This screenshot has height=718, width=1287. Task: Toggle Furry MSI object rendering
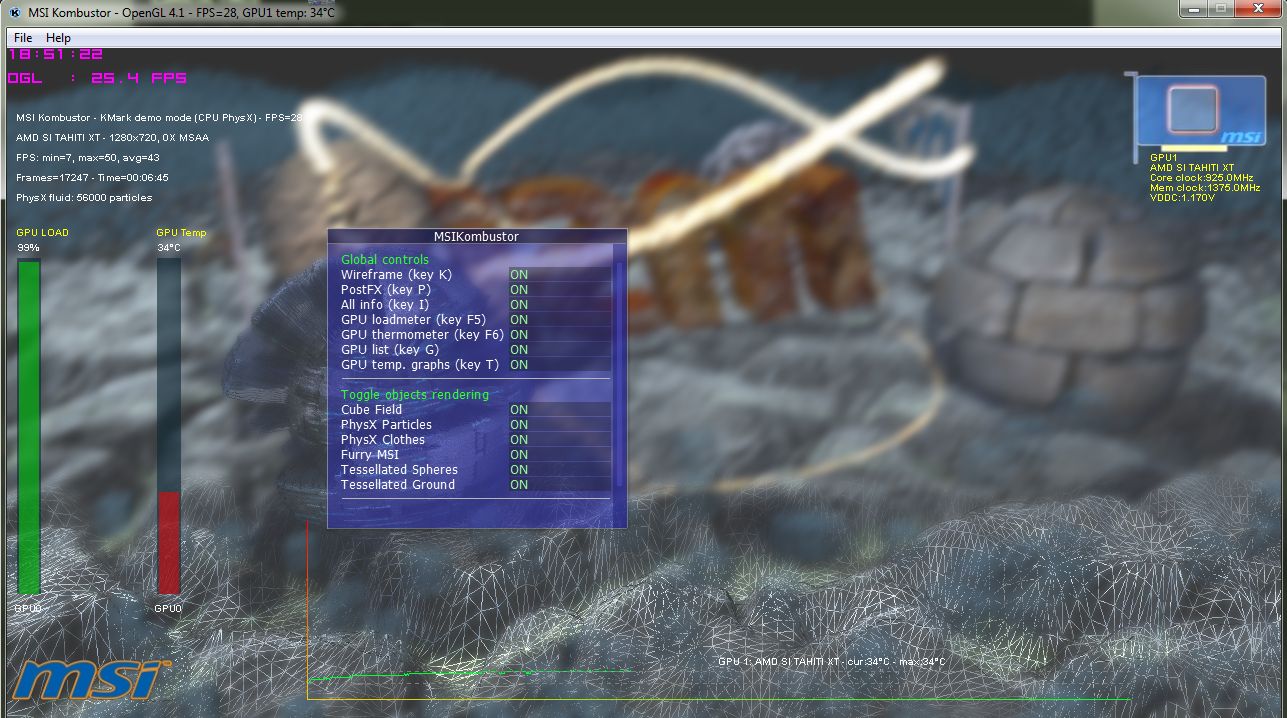[519, 455]
